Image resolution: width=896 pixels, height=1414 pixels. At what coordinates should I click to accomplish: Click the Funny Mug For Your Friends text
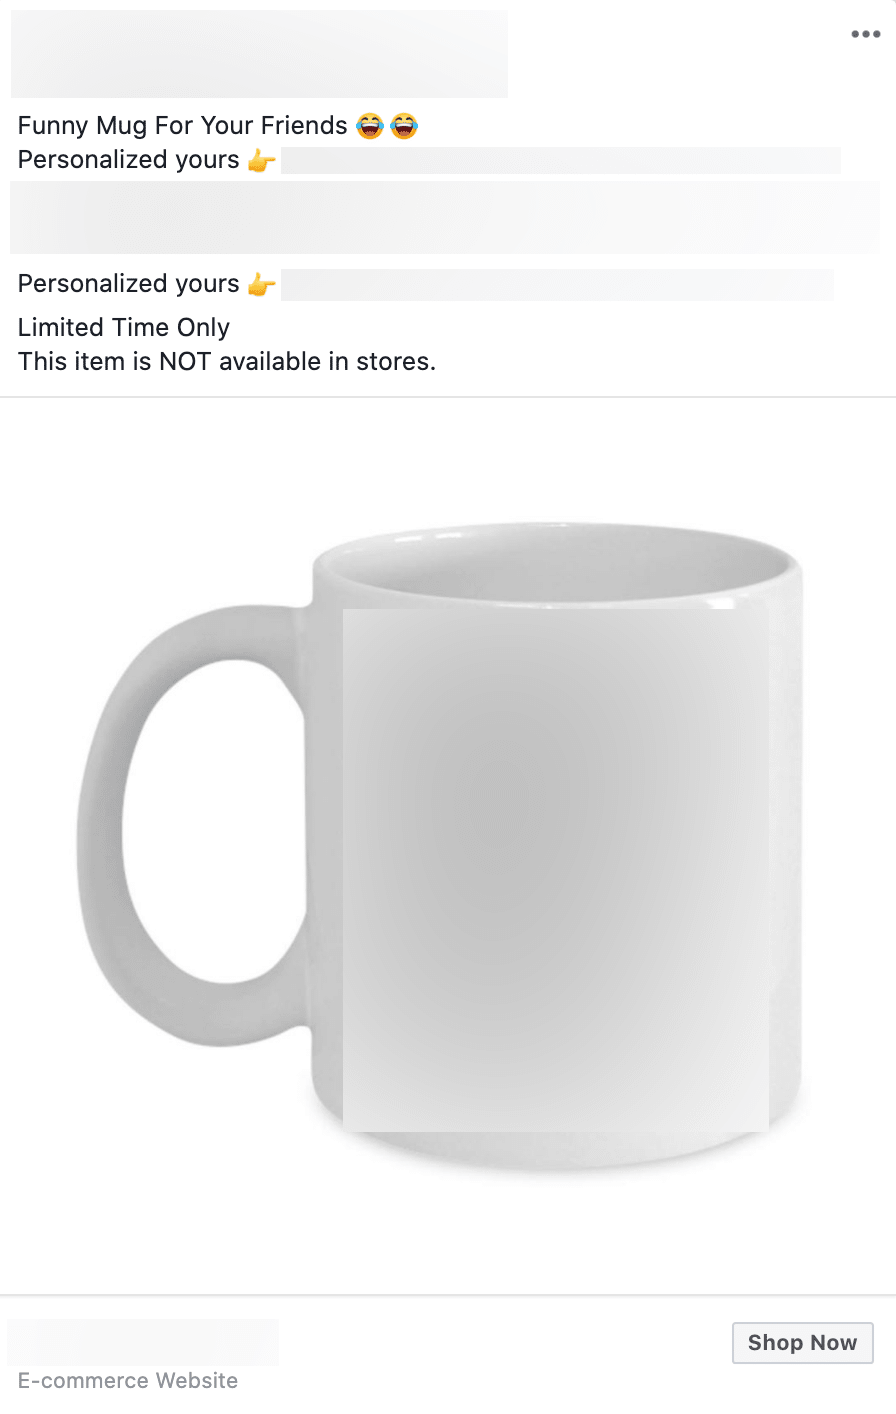tap(183, 126)
